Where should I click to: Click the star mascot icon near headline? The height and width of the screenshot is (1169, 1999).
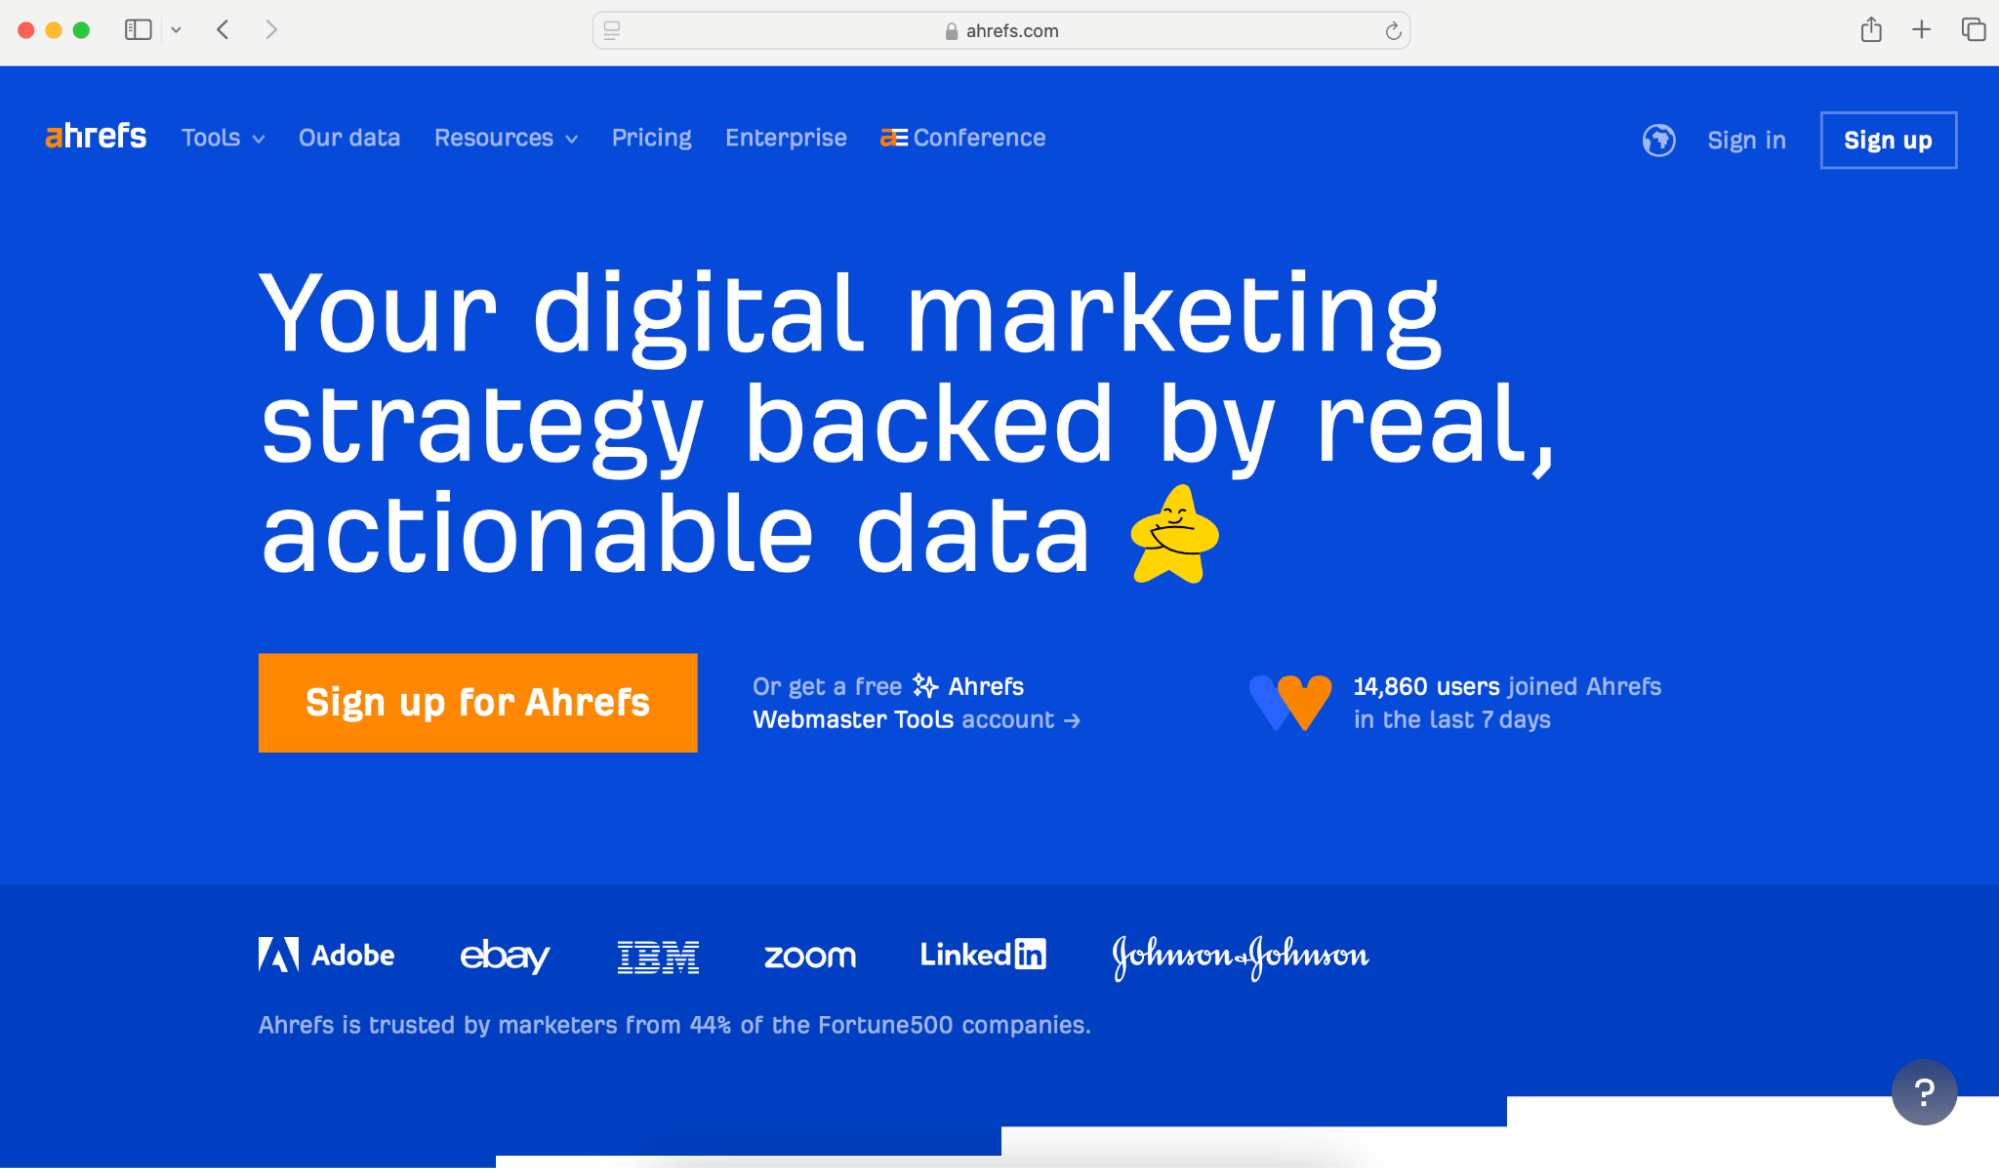(1173, 533)
